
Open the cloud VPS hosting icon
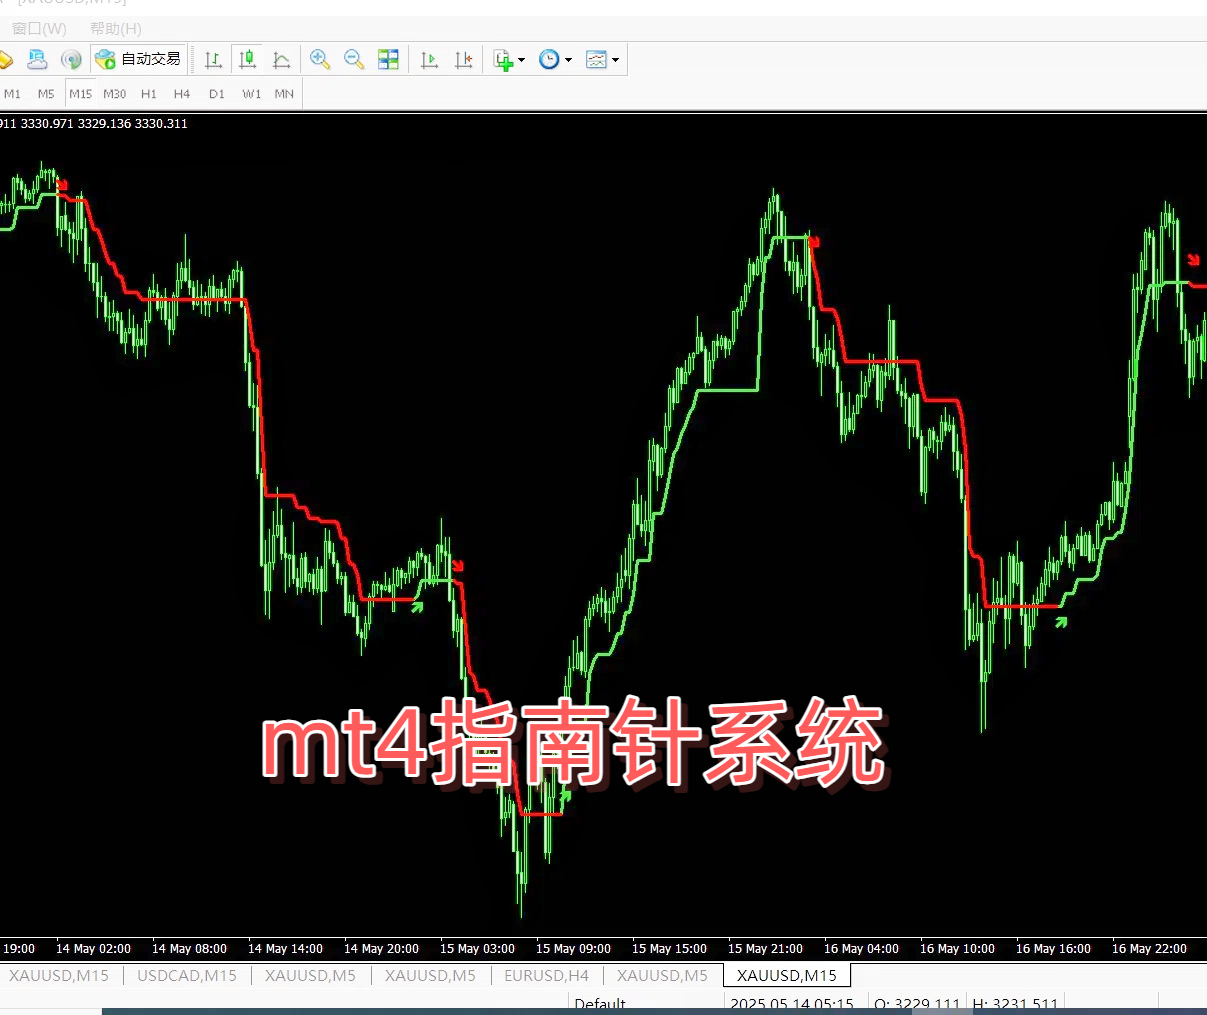point(37,59)
